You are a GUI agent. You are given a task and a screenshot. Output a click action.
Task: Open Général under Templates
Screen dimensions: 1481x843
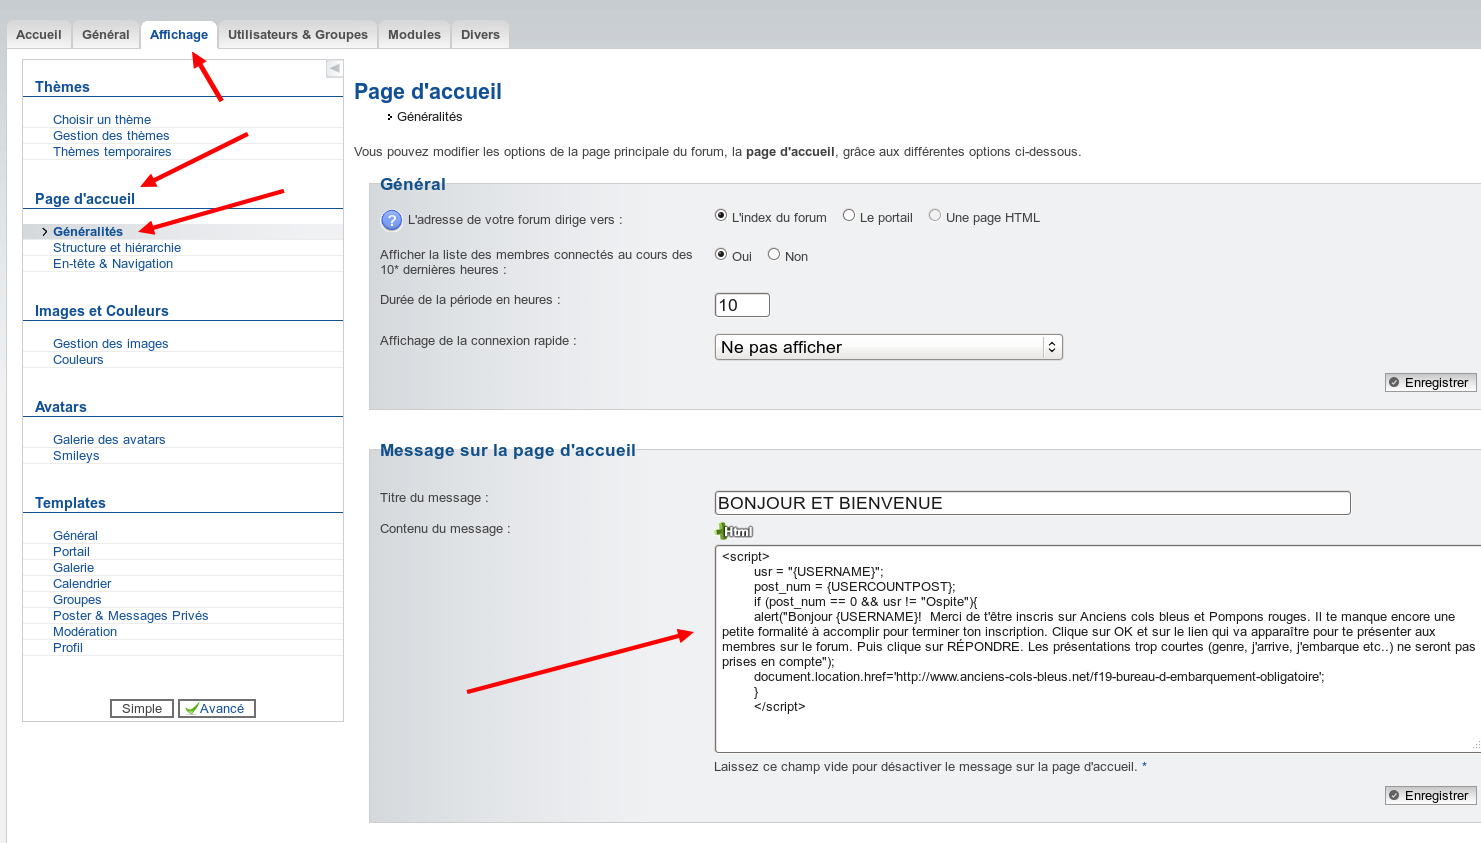(75, 535)
